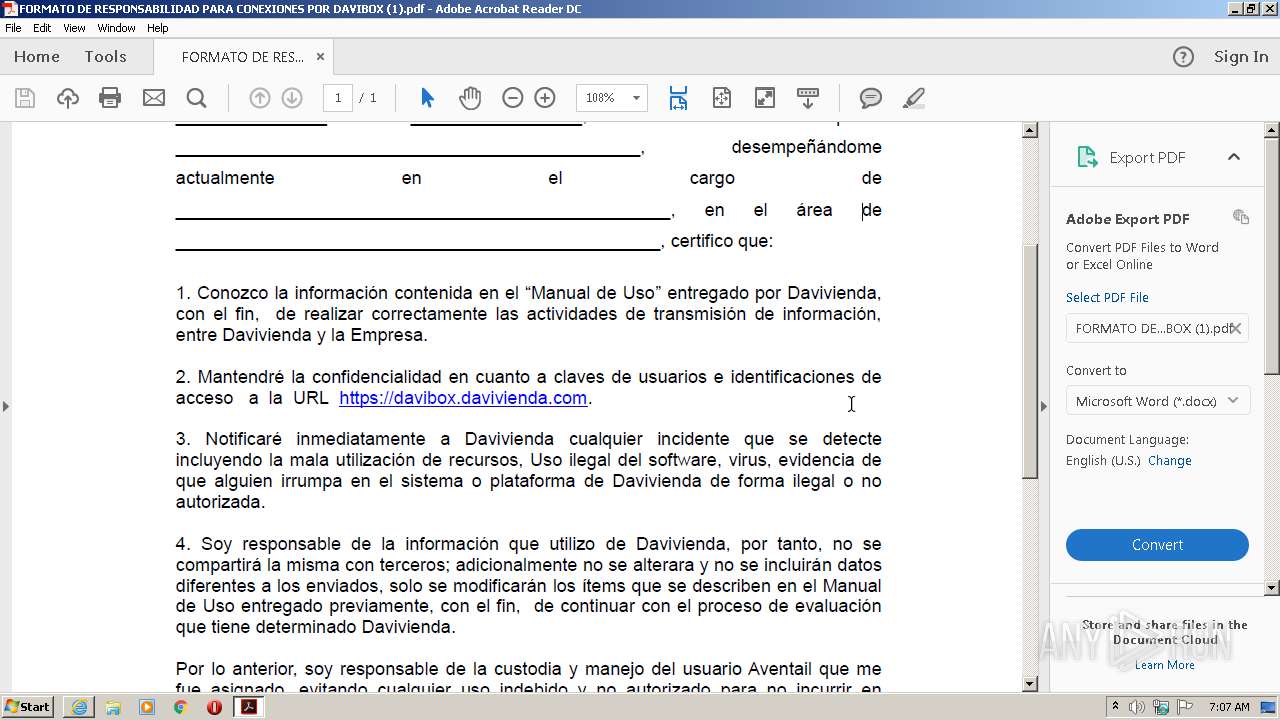This screenshot has width=1280, height=720.
Task: Open the Edit menu
Action: 42,28
